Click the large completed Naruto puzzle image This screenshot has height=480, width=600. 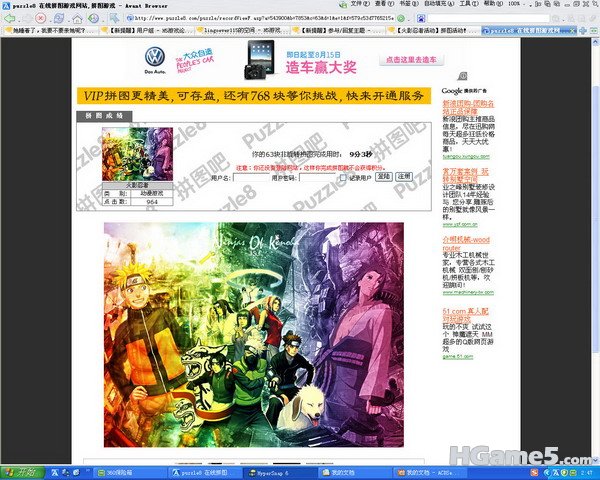point(254,335)
